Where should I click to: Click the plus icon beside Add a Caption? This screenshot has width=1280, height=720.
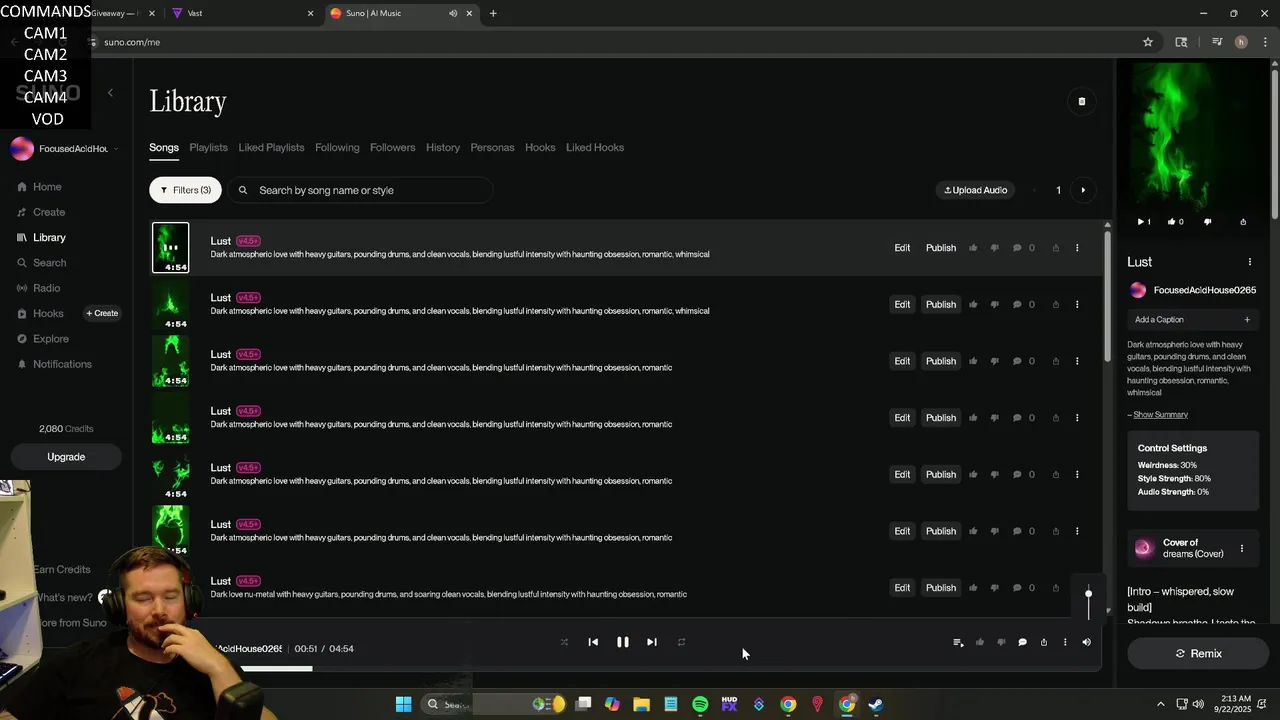point(1247,320)
